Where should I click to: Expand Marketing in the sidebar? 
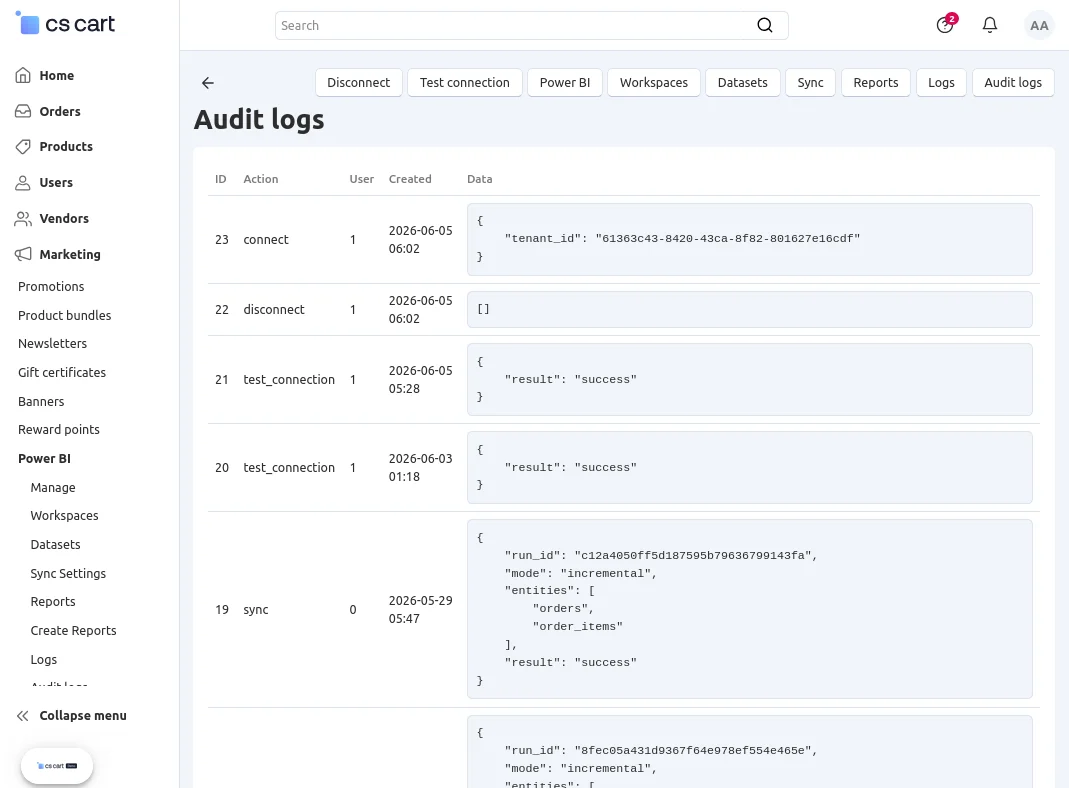pyautogui.click(x=70, y=254)
